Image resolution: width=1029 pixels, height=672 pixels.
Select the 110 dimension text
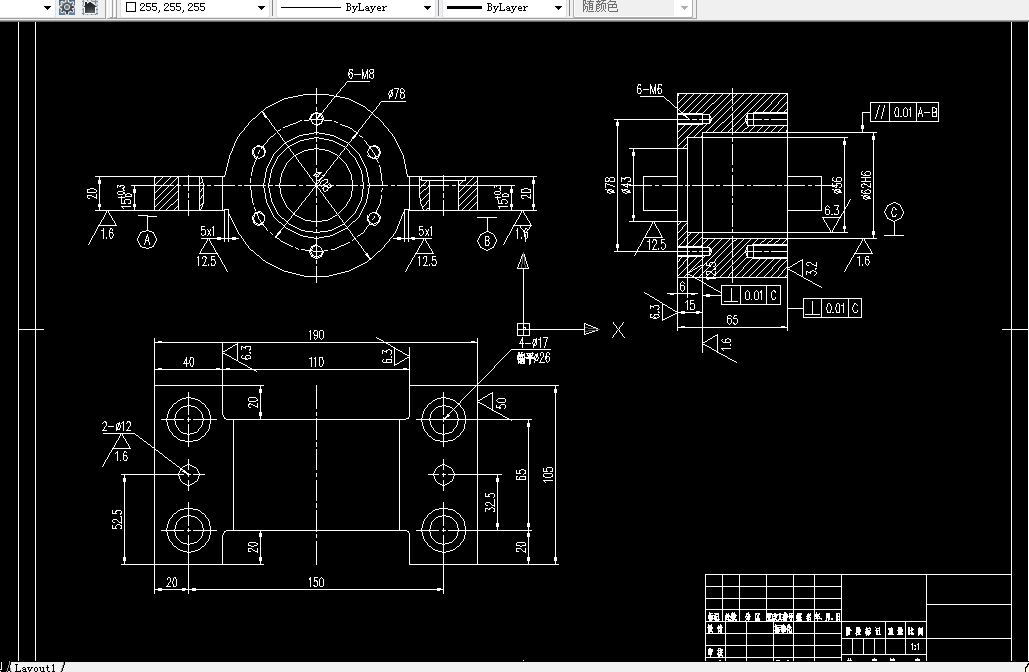tap(316, 362)
